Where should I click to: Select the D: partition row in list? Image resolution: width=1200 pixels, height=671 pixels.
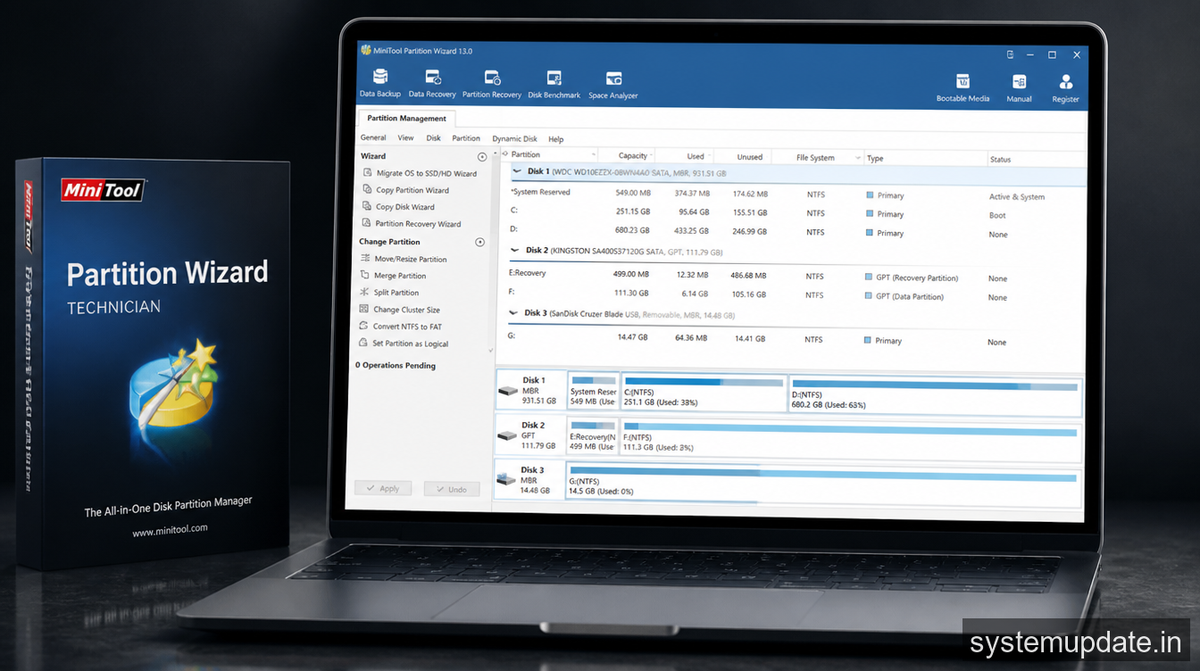click(x=796, y=232)
